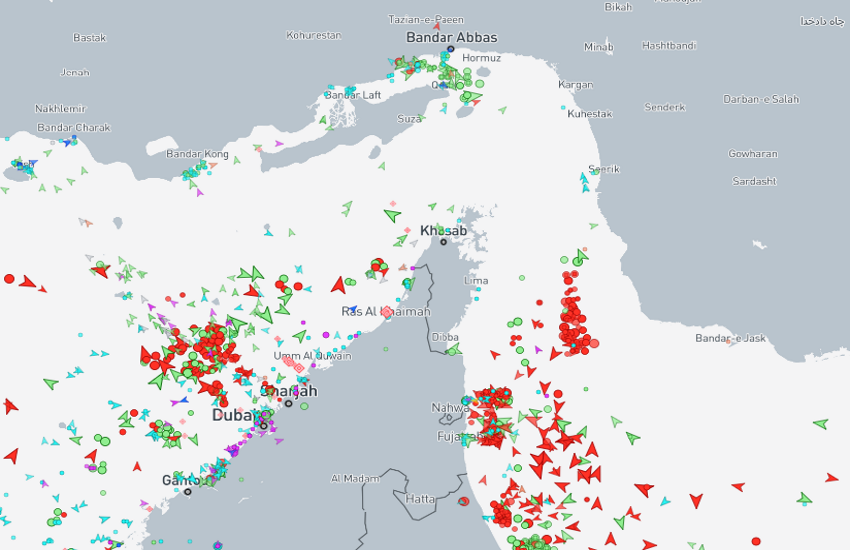Image resolution: width=850 pixels, height=550 pixels.
Task: Click the Bandar-e Jask label
Action: click(x=730, y=338)
